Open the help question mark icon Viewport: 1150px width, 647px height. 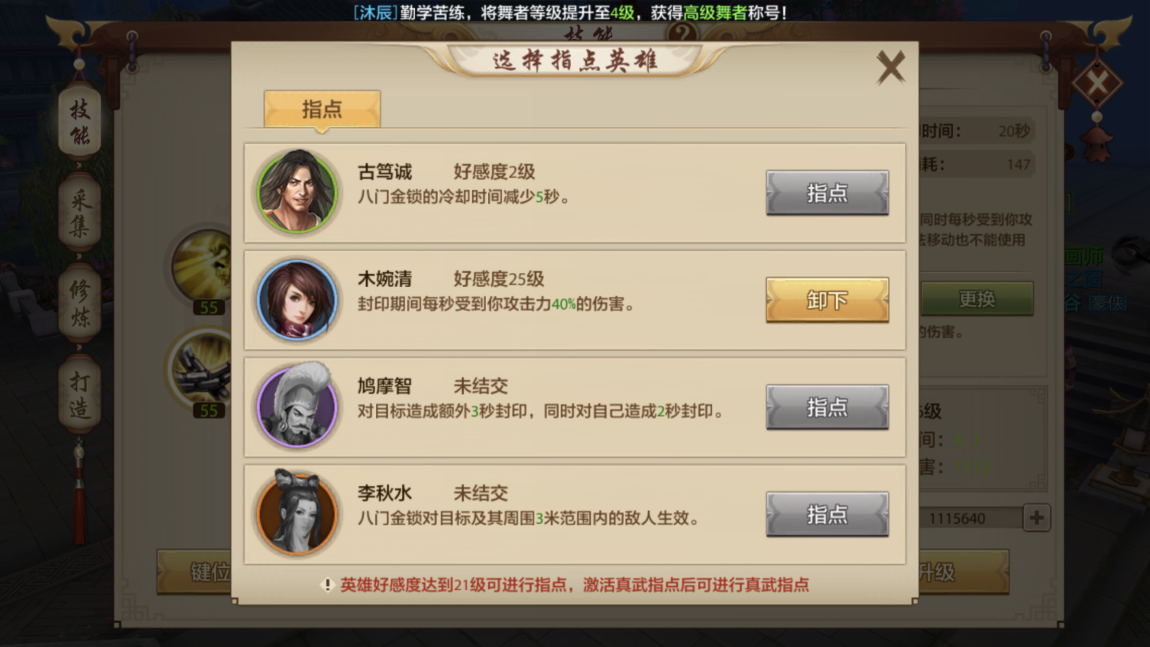682,32
